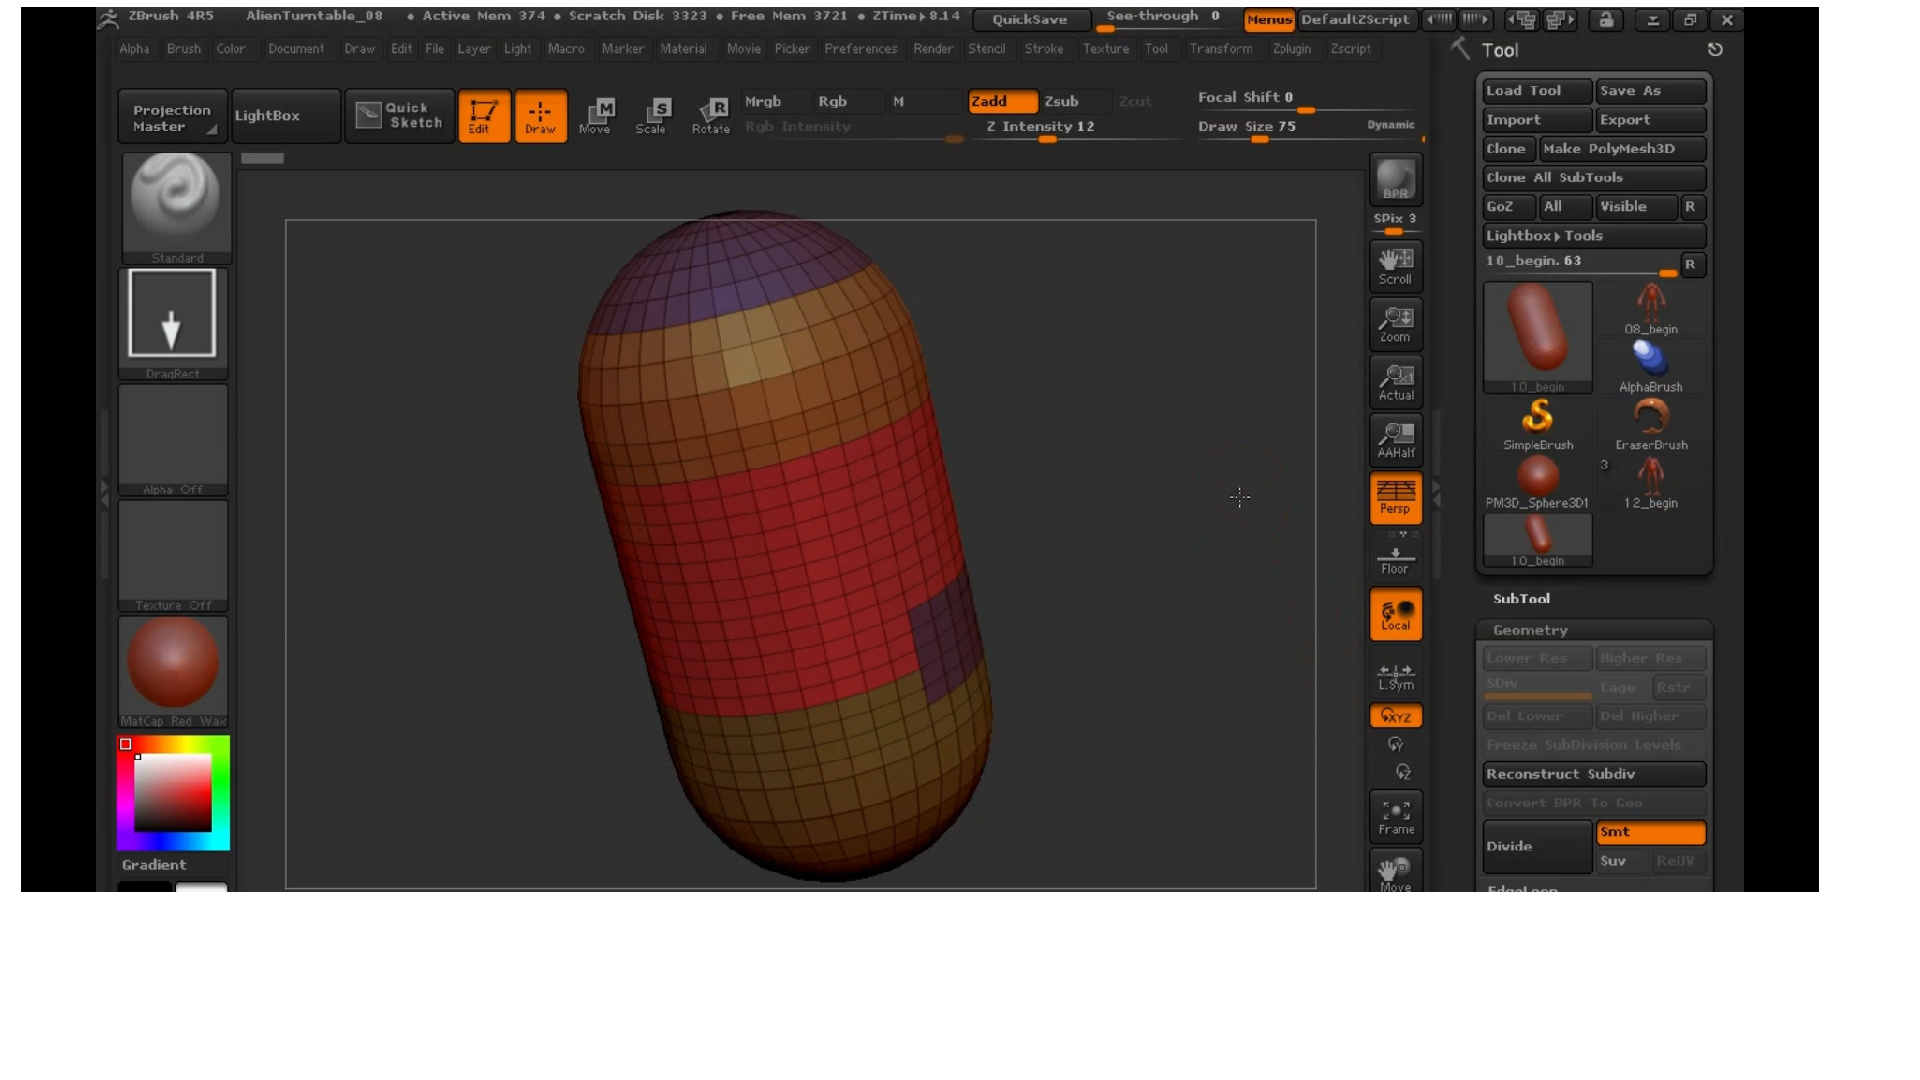Open the Zplugin menu

click(x=1292, y=48)
